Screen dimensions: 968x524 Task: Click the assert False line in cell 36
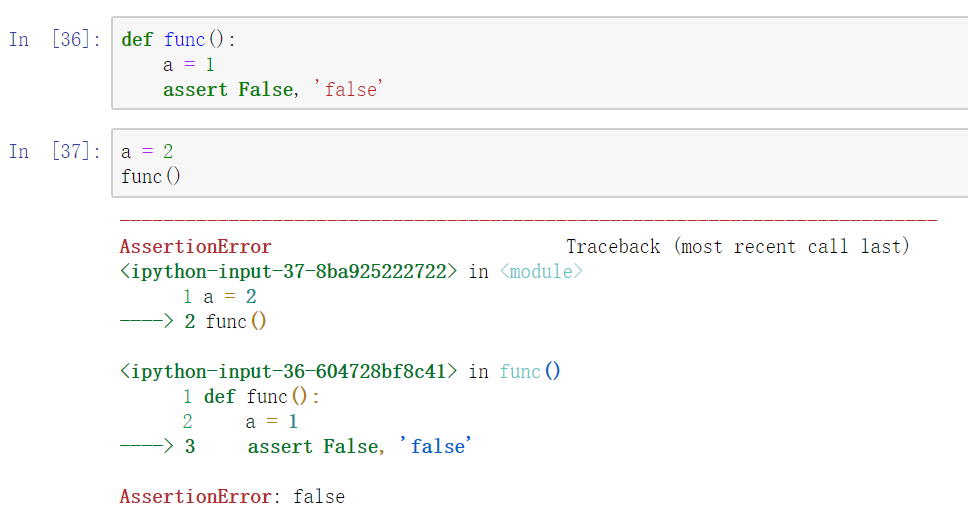(273, 89)
